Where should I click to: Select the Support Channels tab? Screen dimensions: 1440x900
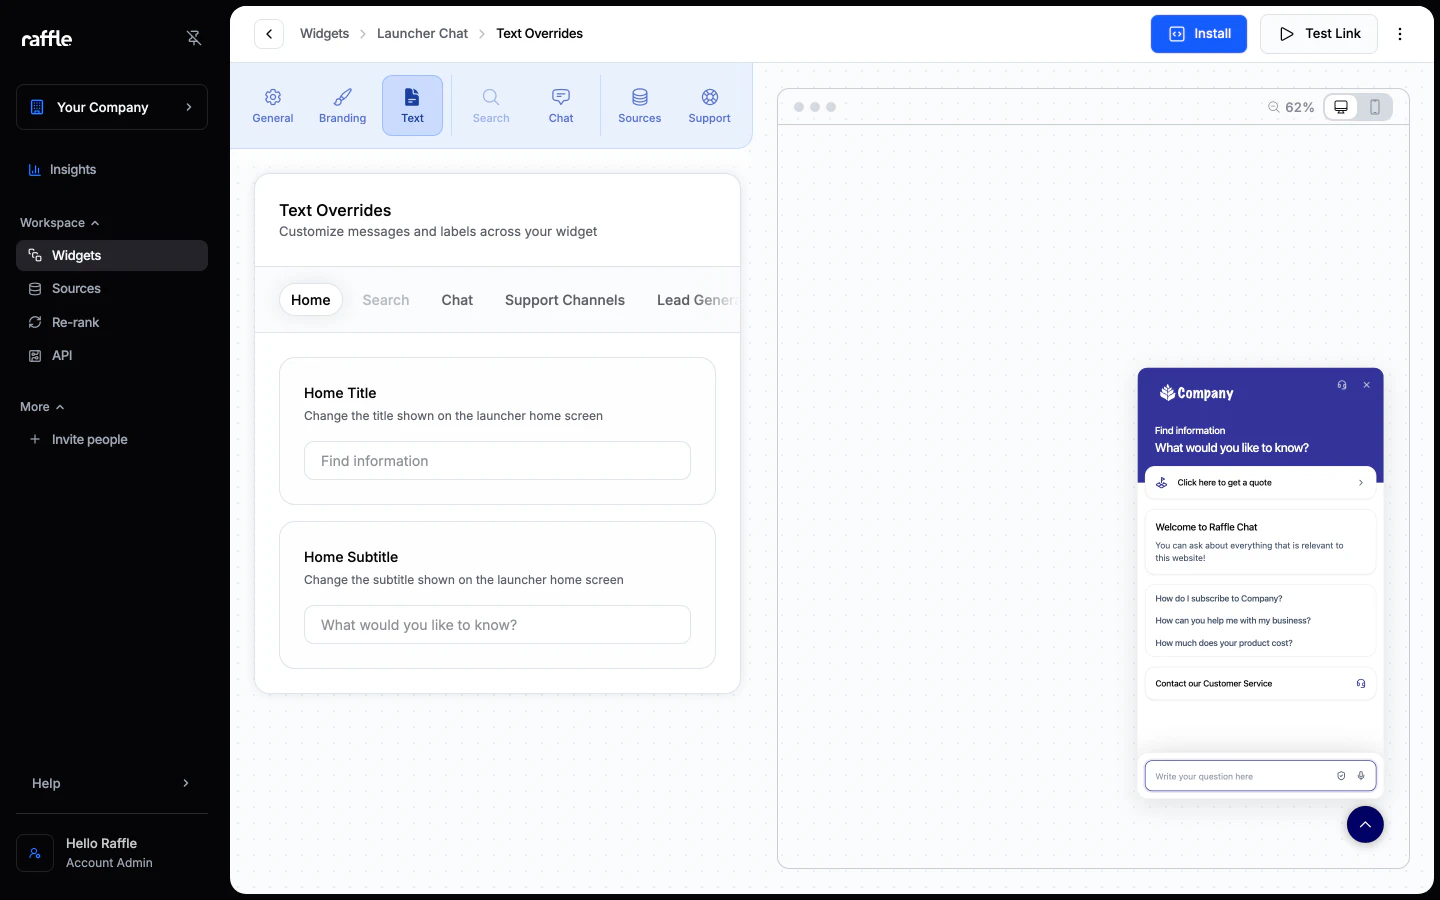[x=565, y=300]
